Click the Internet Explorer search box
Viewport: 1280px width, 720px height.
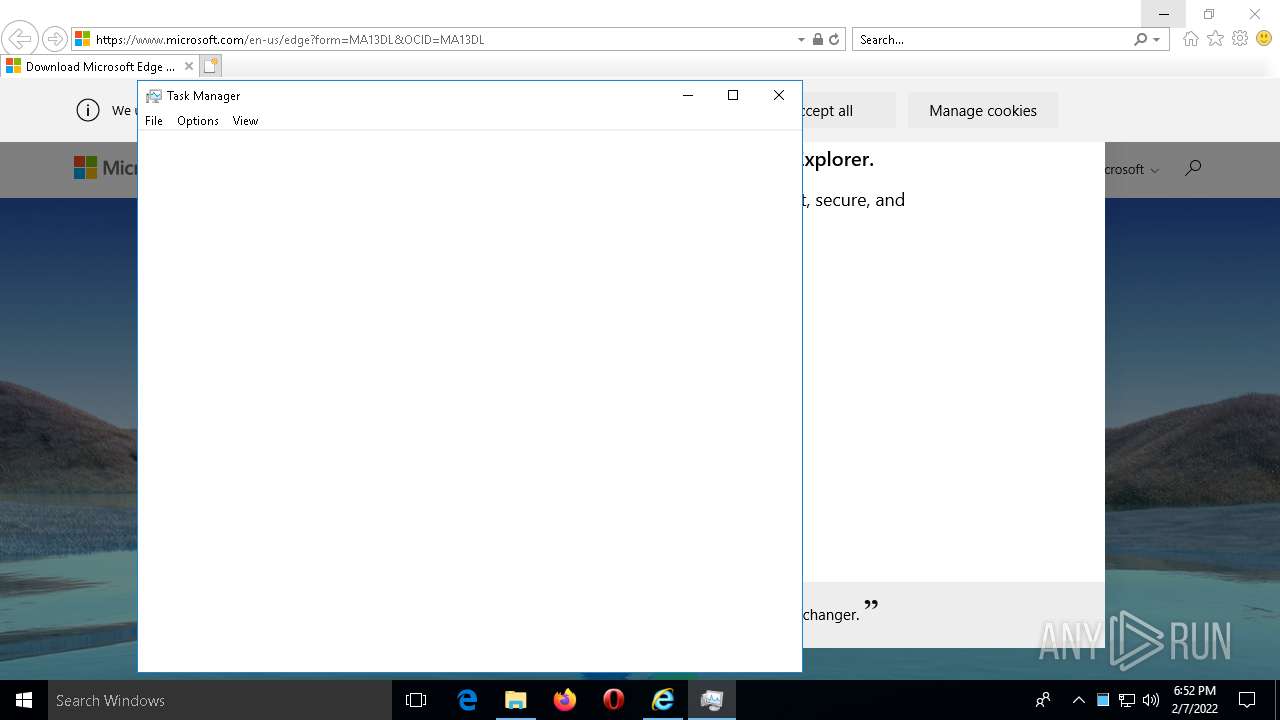click(994, 40)
